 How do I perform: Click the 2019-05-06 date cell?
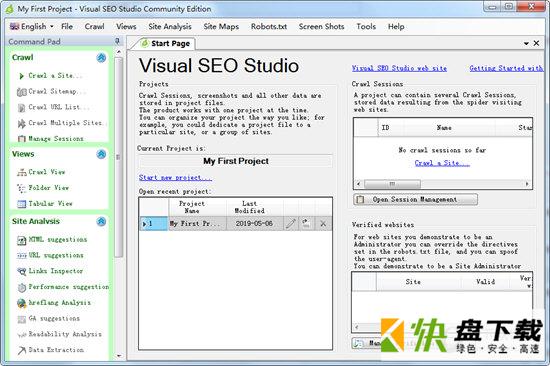click(255, 224)
